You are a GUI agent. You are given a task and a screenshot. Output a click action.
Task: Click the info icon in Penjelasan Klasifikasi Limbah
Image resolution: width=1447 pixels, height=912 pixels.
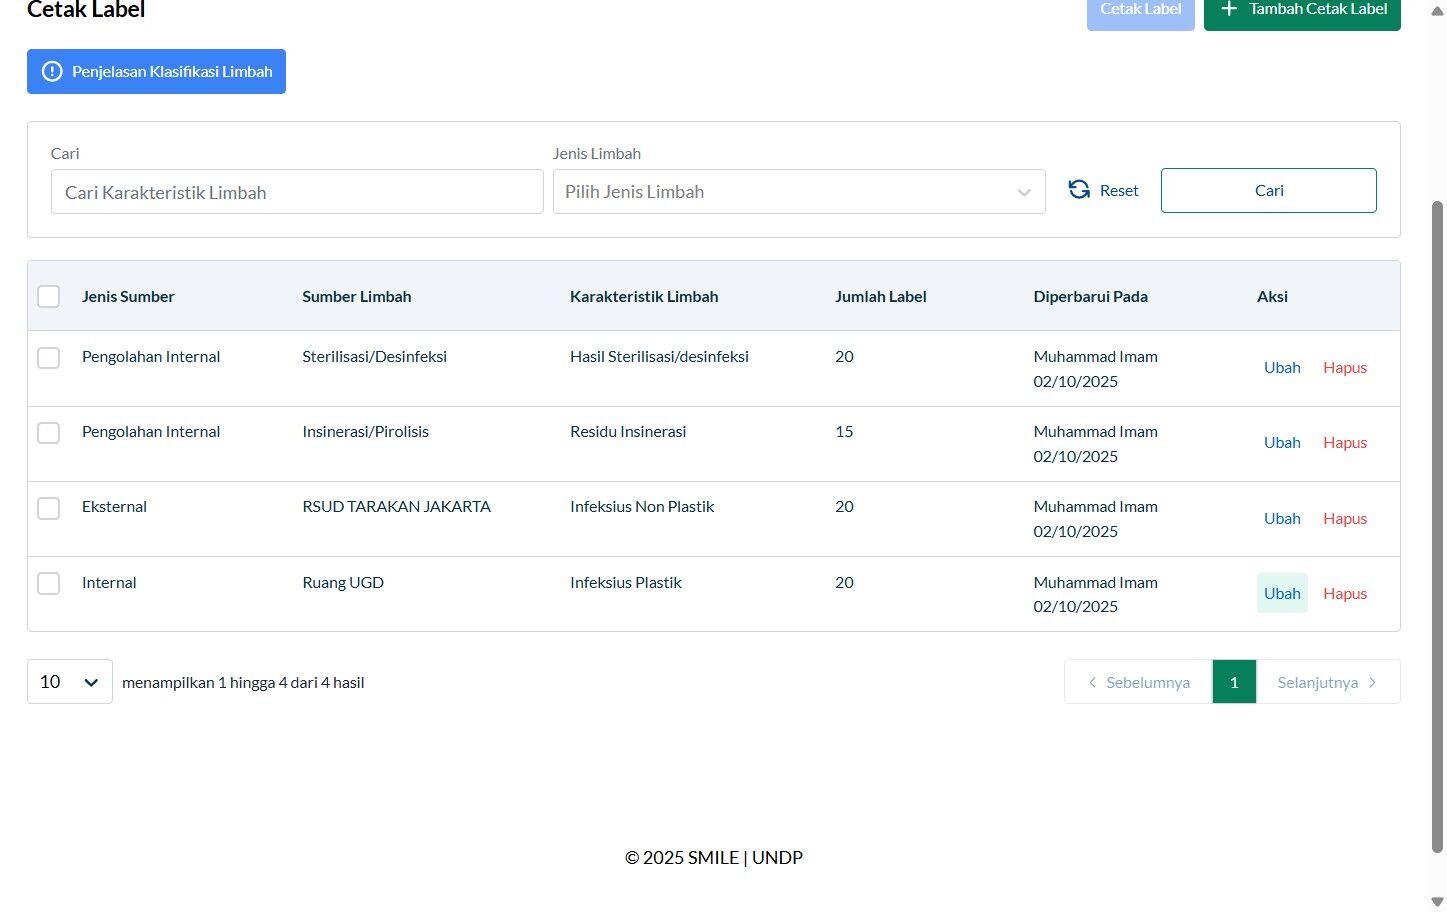[52, 72]
